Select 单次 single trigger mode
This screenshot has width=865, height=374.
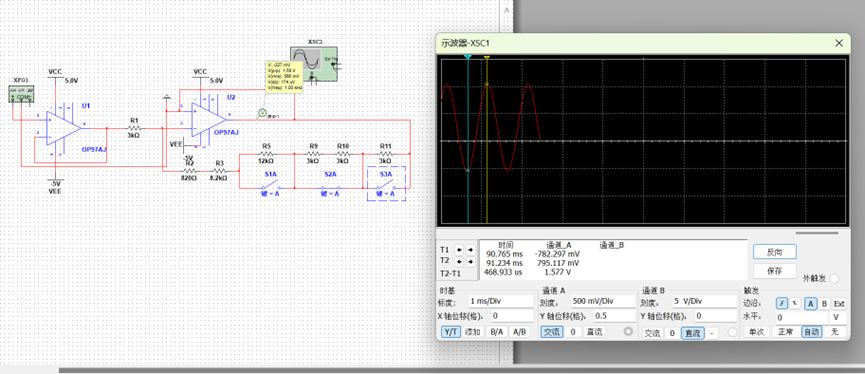(756, 332)
